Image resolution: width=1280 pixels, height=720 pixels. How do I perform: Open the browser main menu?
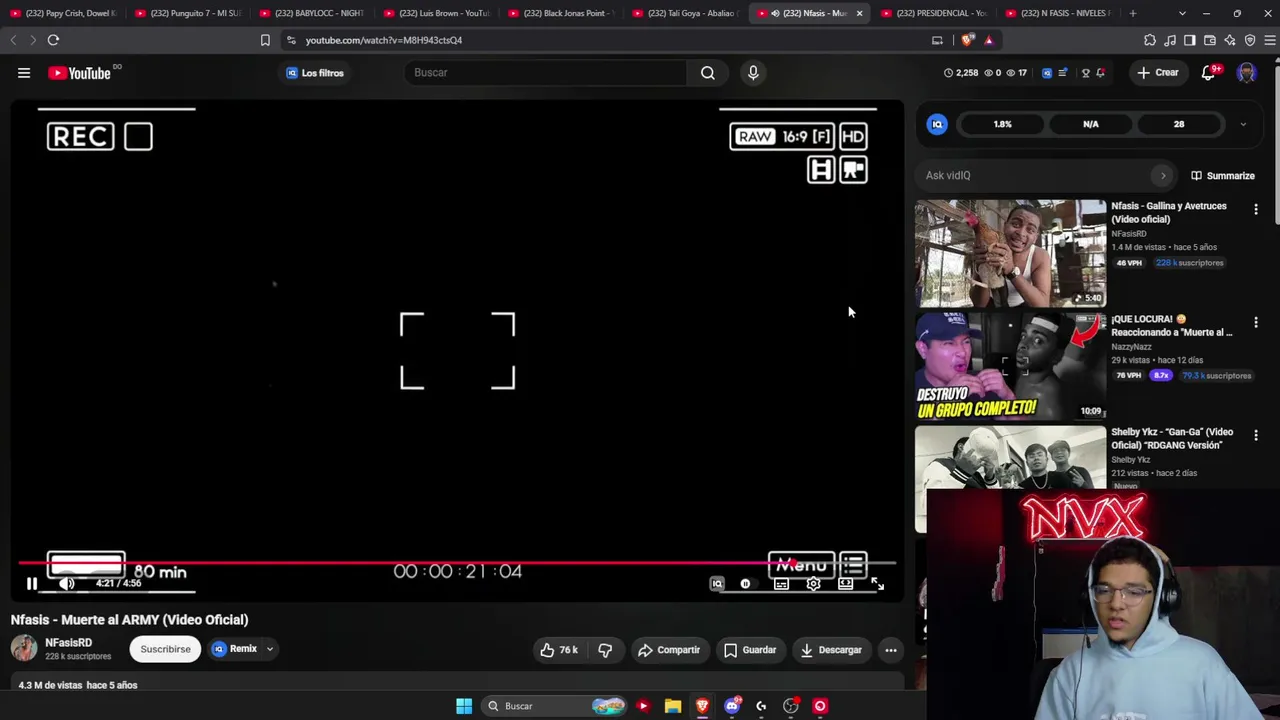tap(1270, 40)
